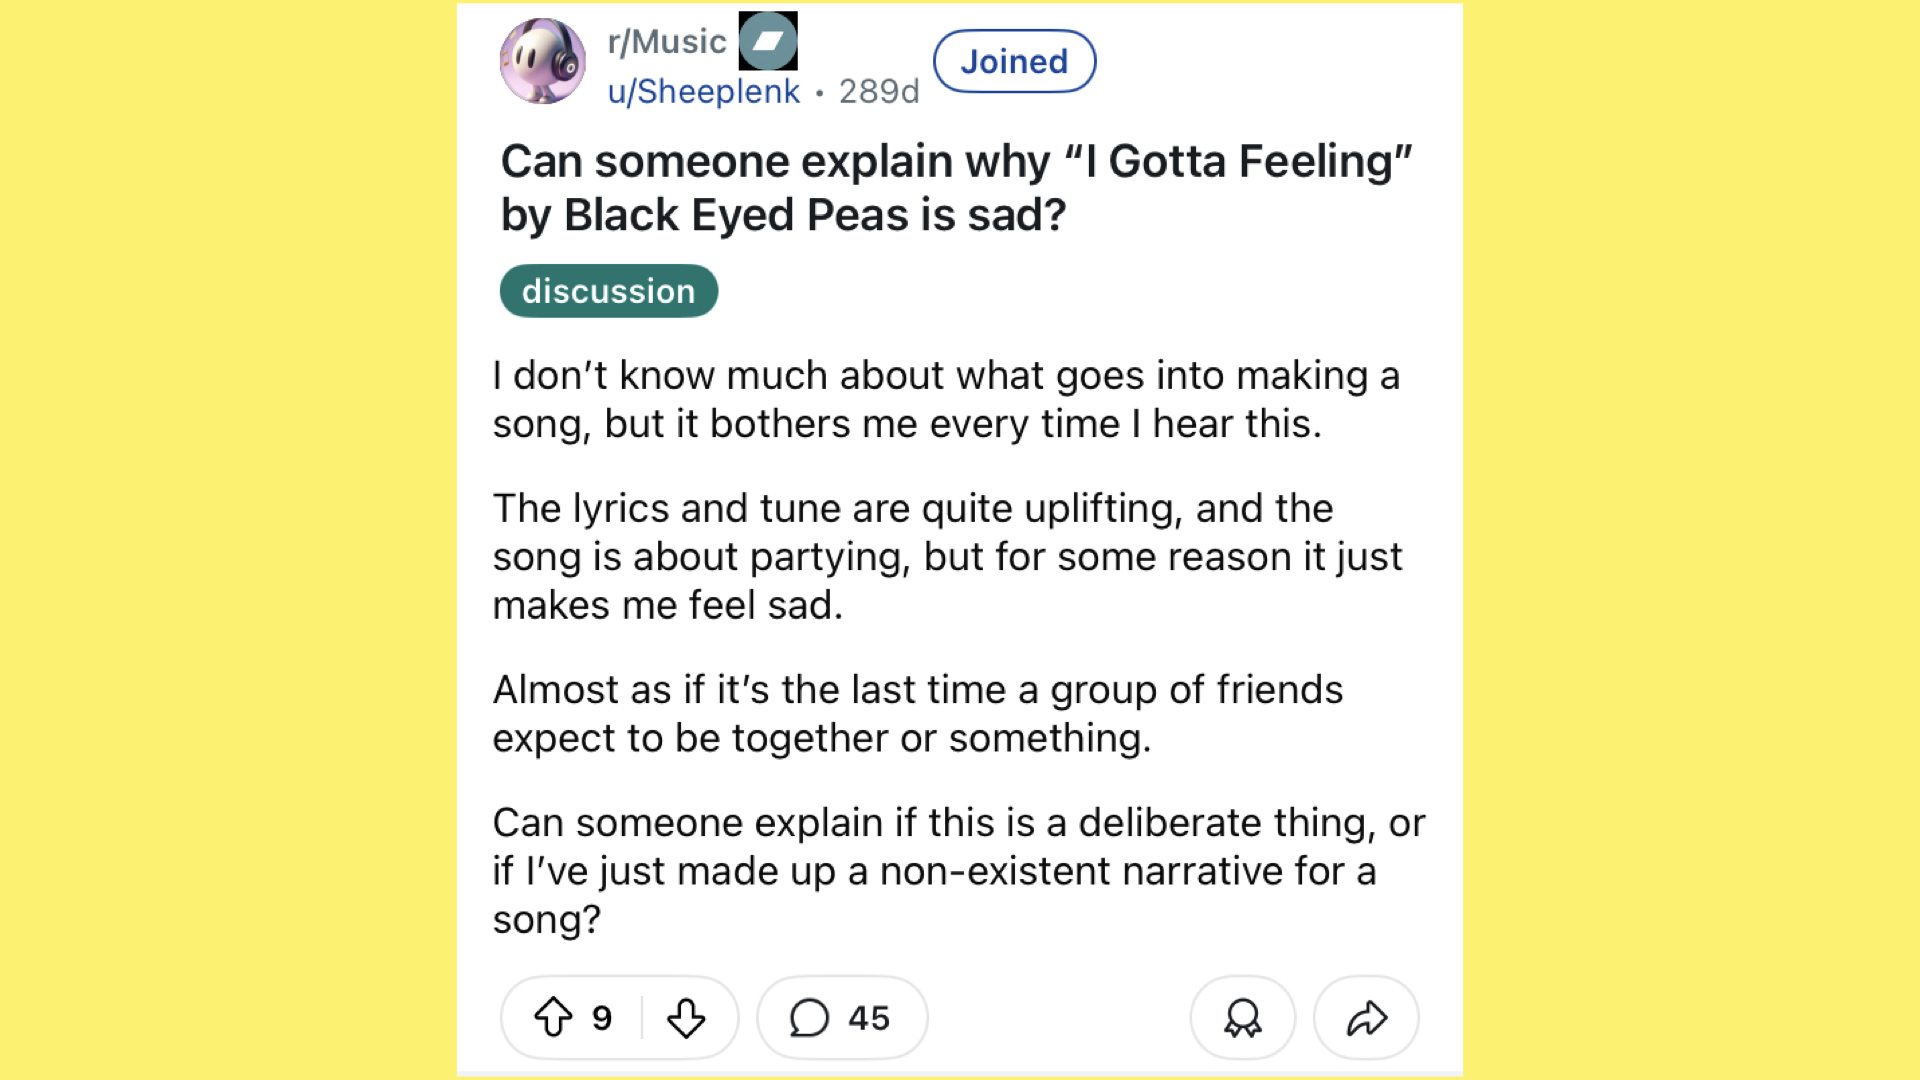The width and height of the screenshot is (1920, 1080).
Task: Open the r/Music community avatar
Action: pyautogui.click(x=542, y=62)
